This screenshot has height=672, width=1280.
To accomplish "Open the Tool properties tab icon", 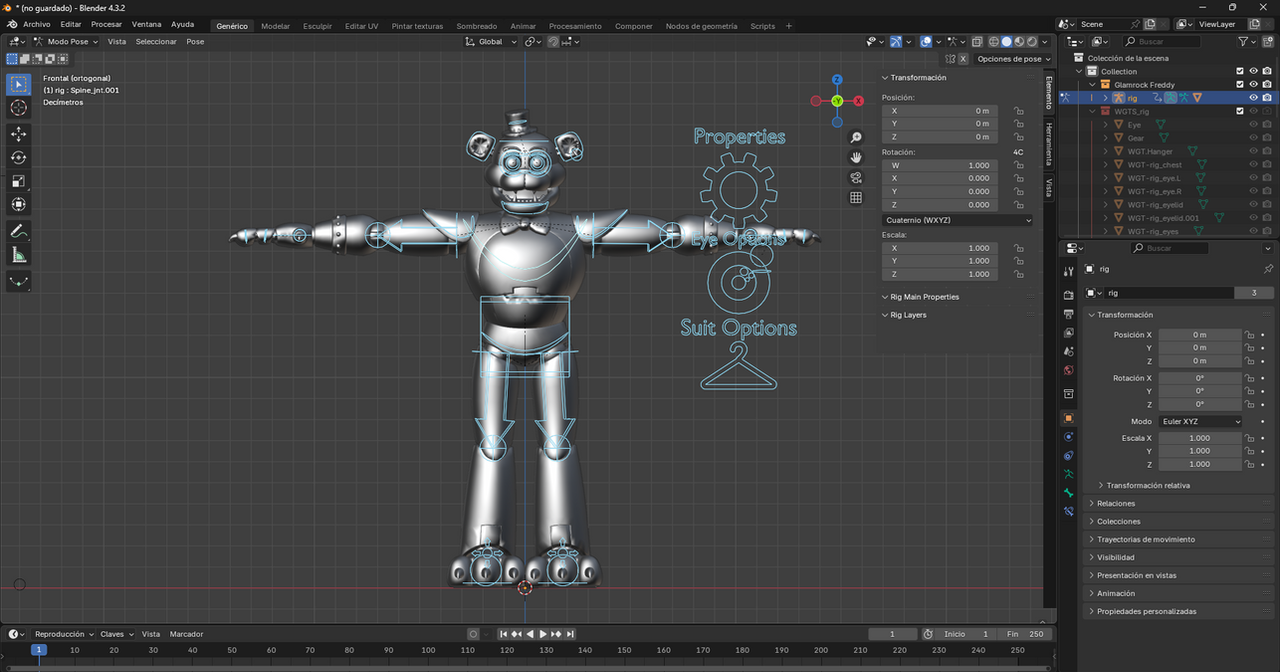I will pos(1068,269).
